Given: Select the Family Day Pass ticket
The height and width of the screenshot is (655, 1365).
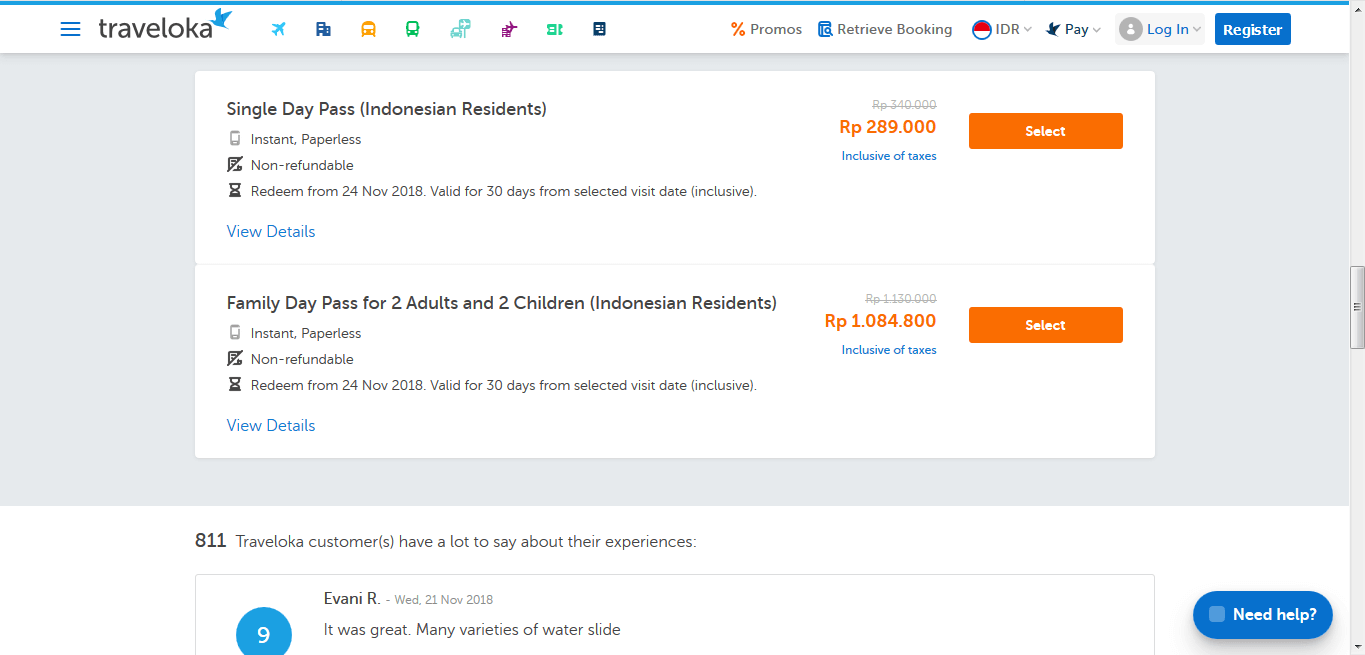Looking at the screenshot, I should (1045, 325).
